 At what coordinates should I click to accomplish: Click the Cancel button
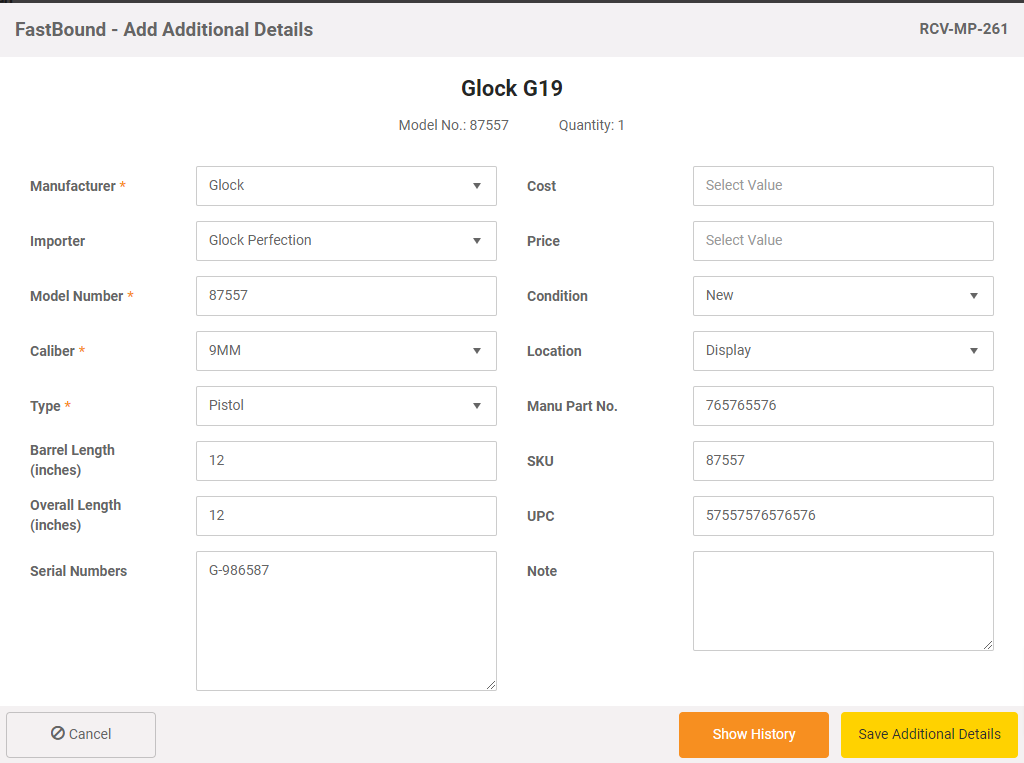(x=81, y=734)
